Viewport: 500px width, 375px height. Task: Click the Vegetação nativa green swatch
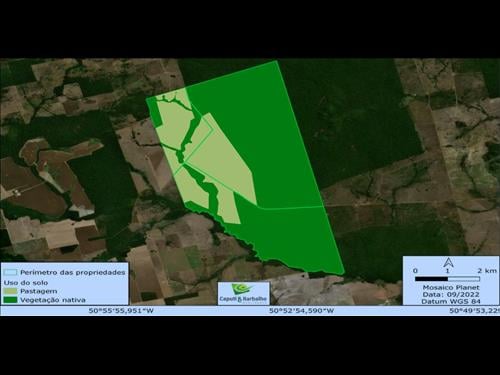point(10,300)
